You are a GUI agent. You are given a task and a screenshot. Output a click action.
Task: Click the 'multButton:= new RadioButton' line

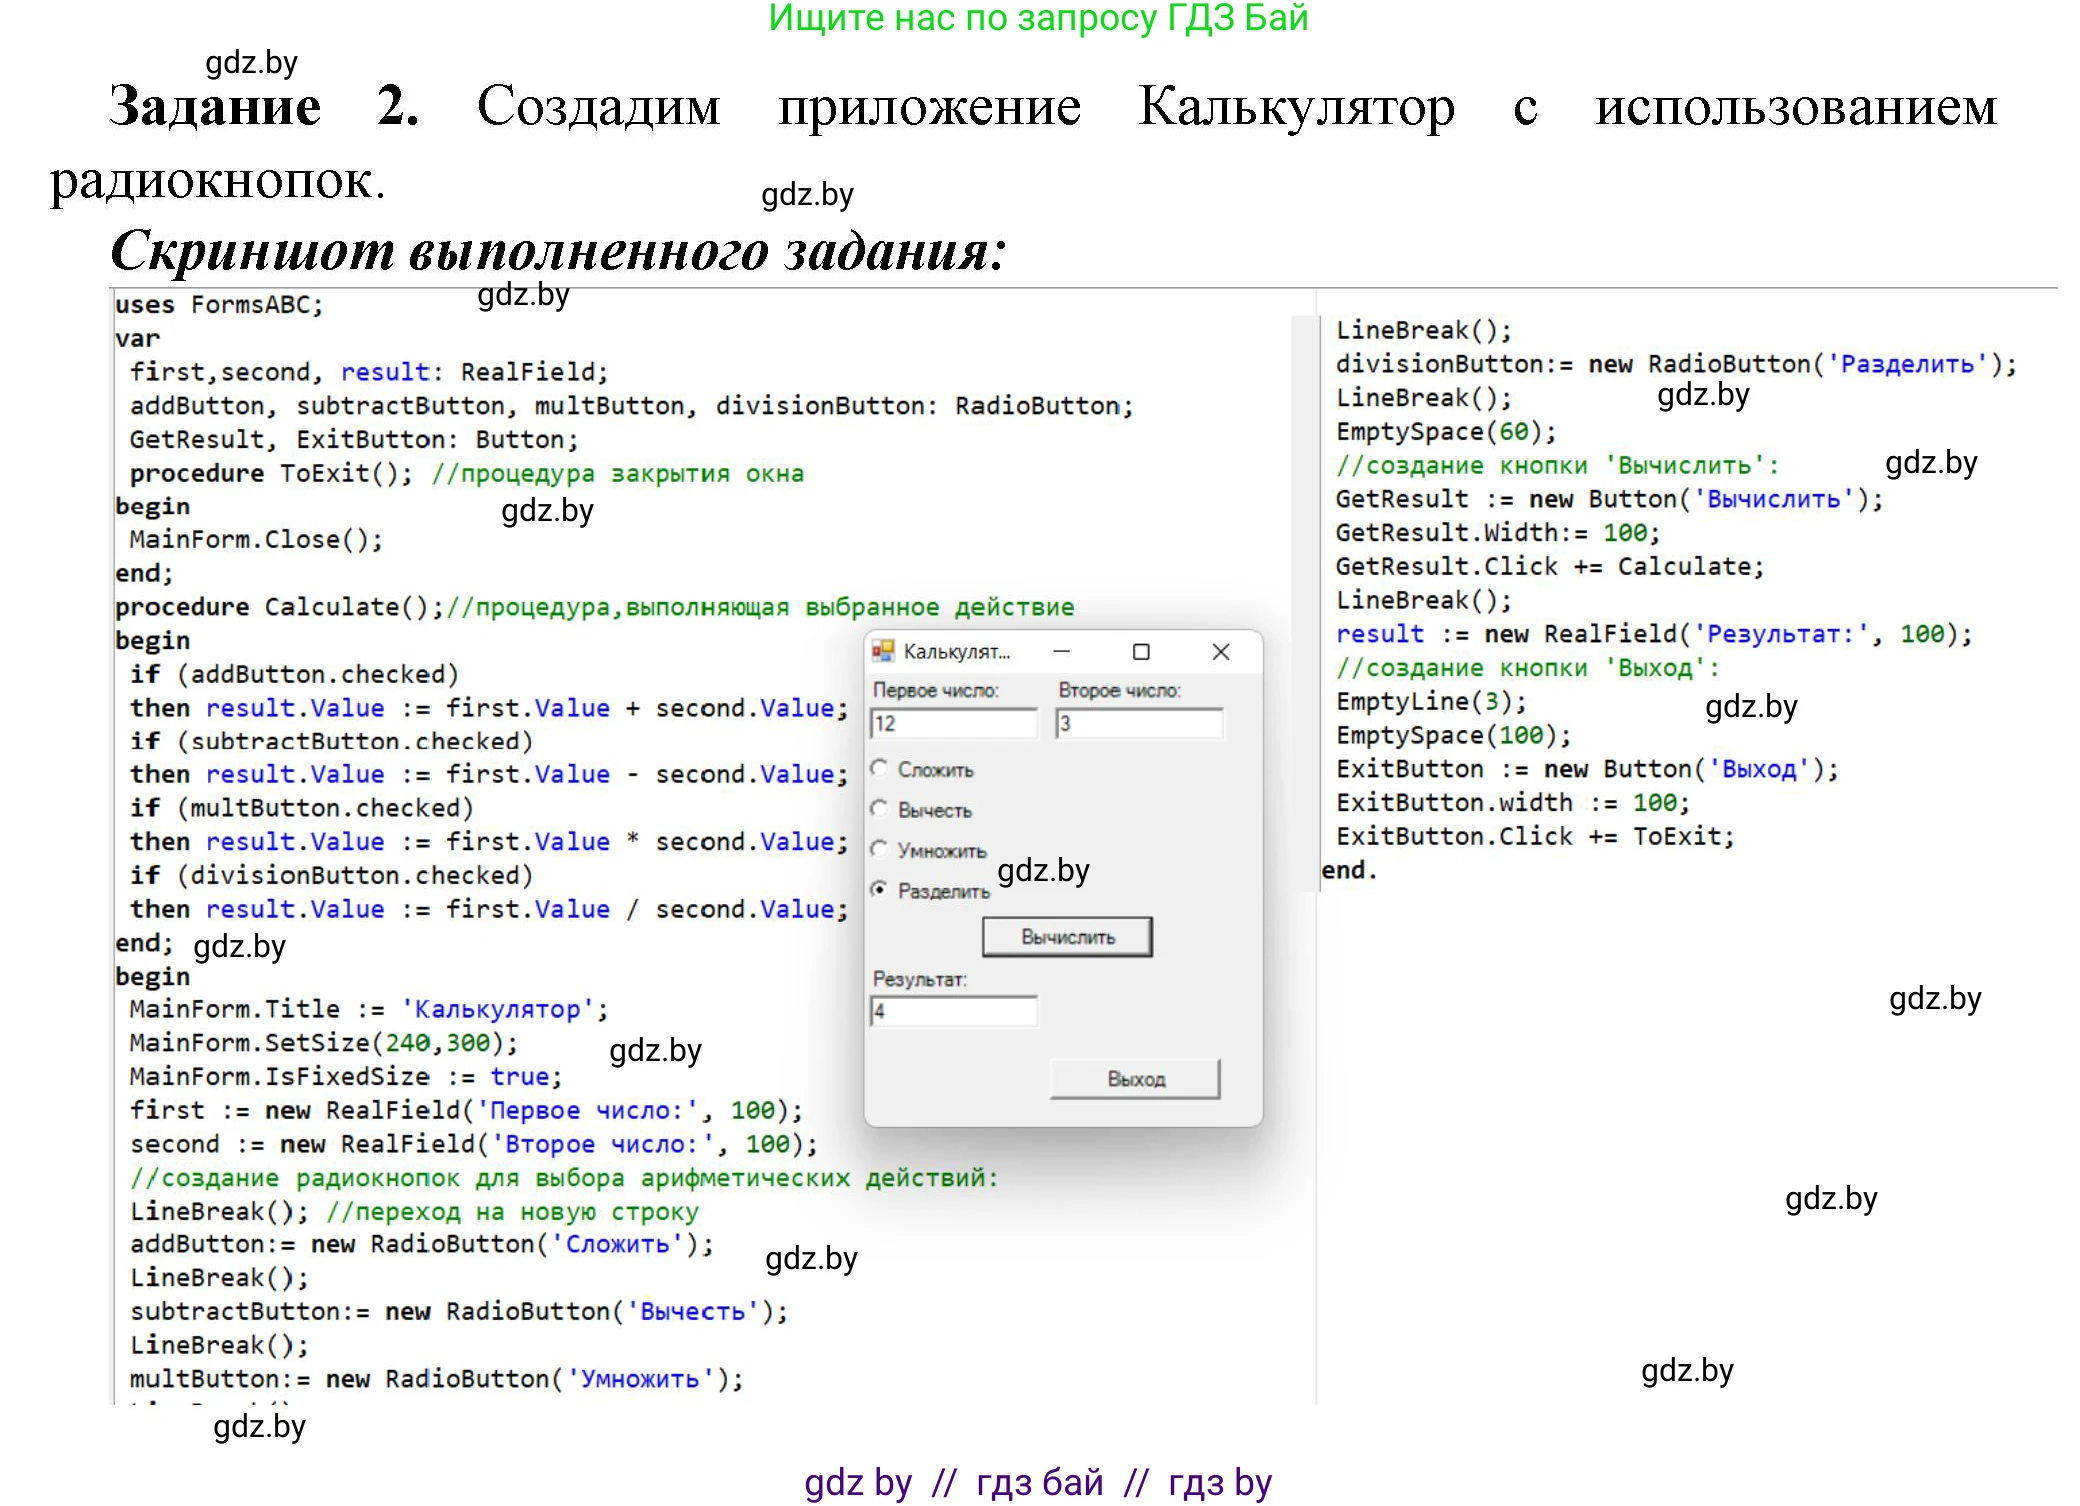[437, 1379]
